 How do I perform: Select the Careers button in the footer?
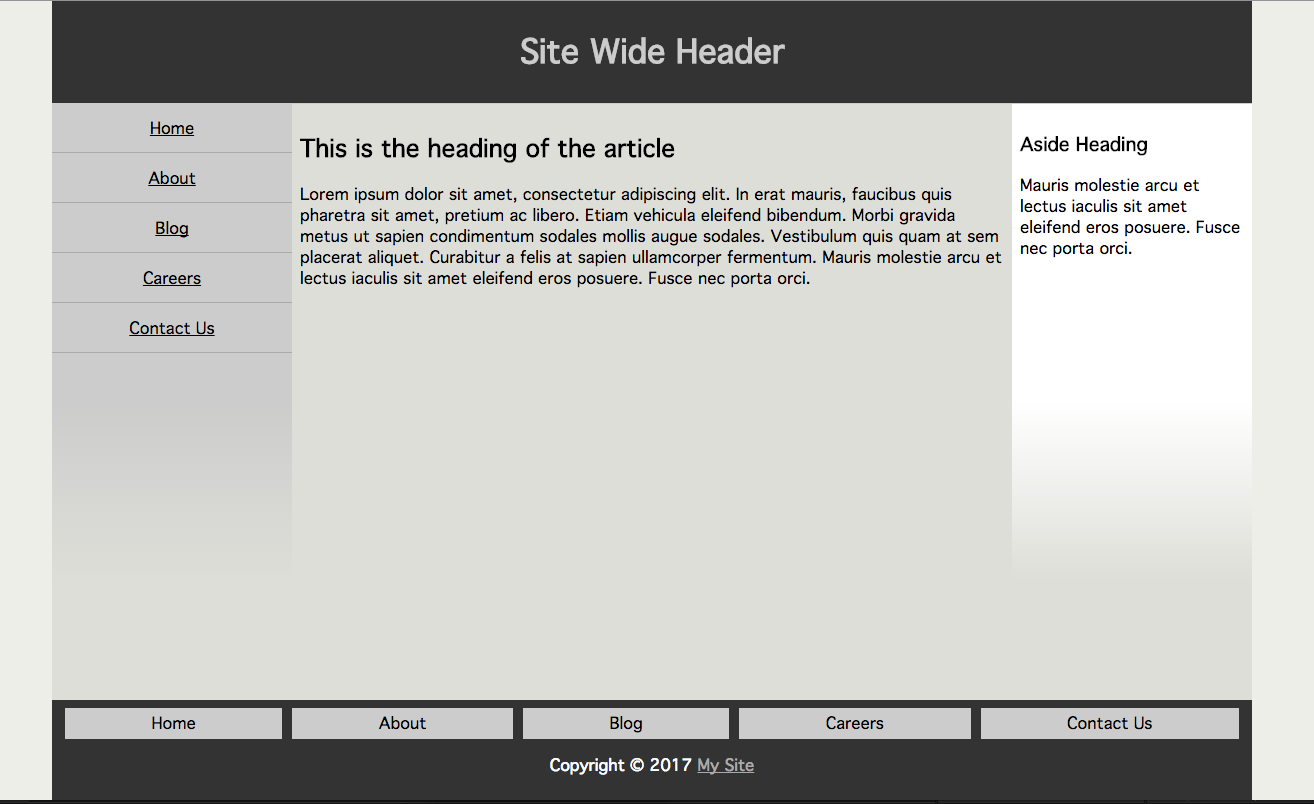click(854, 722)
